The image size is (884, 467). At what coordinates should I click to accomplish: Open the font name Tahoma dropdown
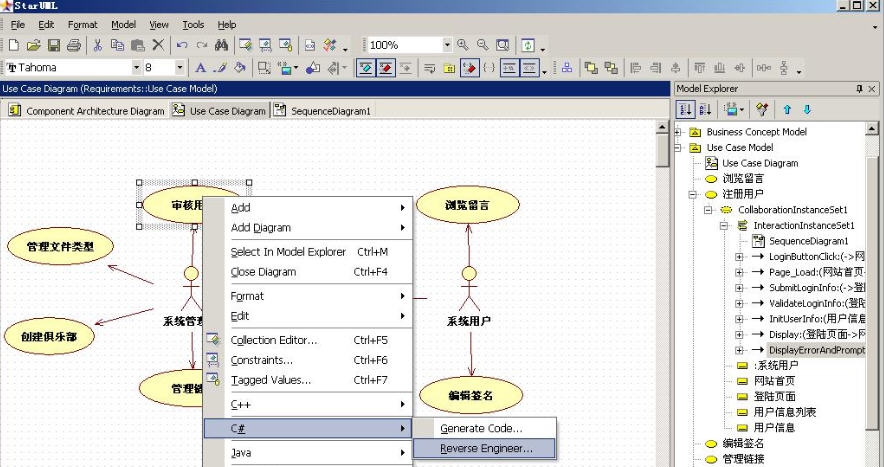click(x=138, y=68)
